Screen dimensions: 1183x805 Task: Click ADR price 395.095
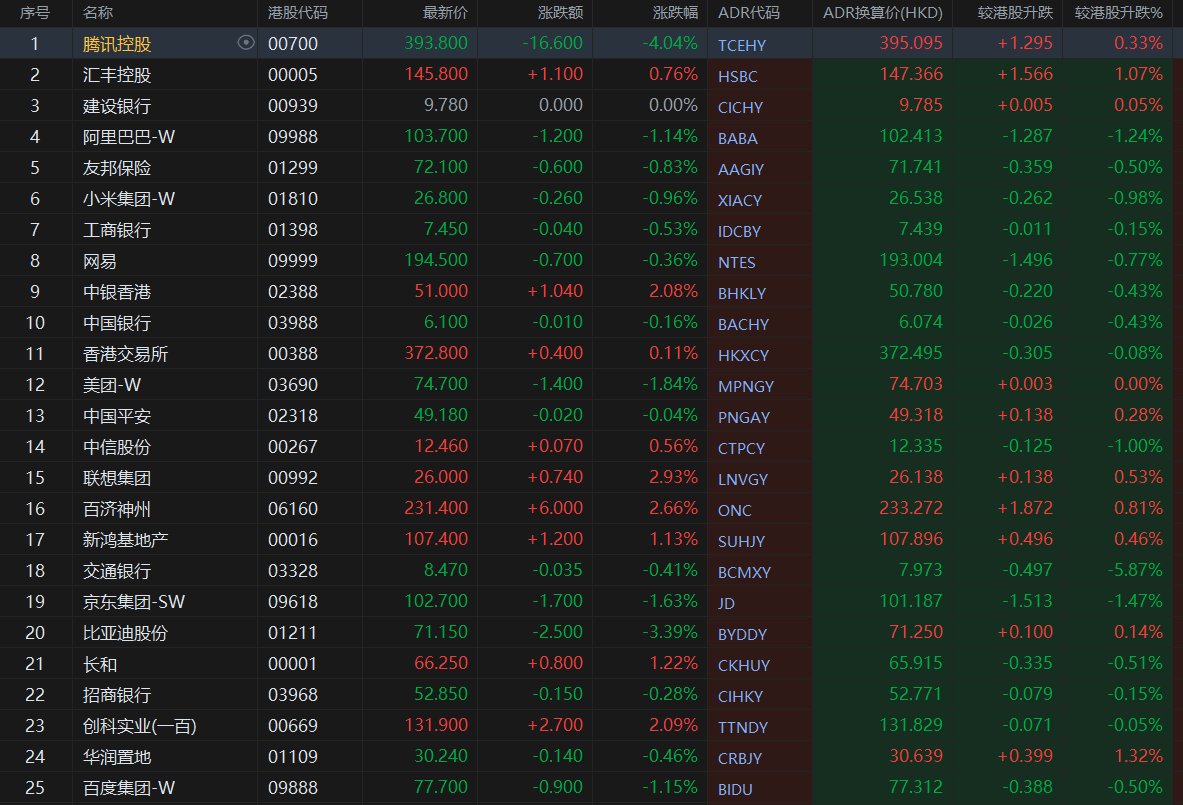point(911,43)
